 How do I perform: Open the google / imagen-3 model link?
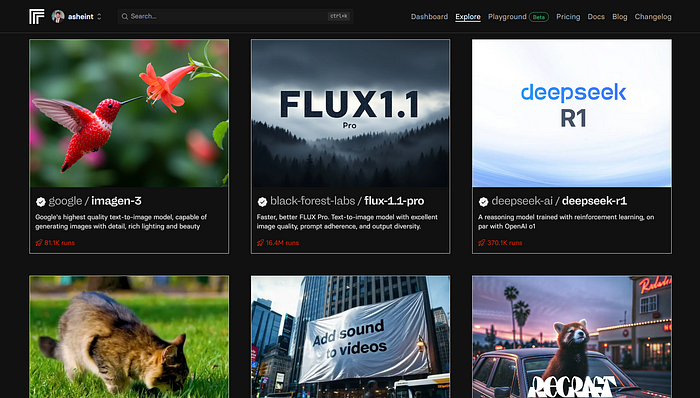pos(95,201)
